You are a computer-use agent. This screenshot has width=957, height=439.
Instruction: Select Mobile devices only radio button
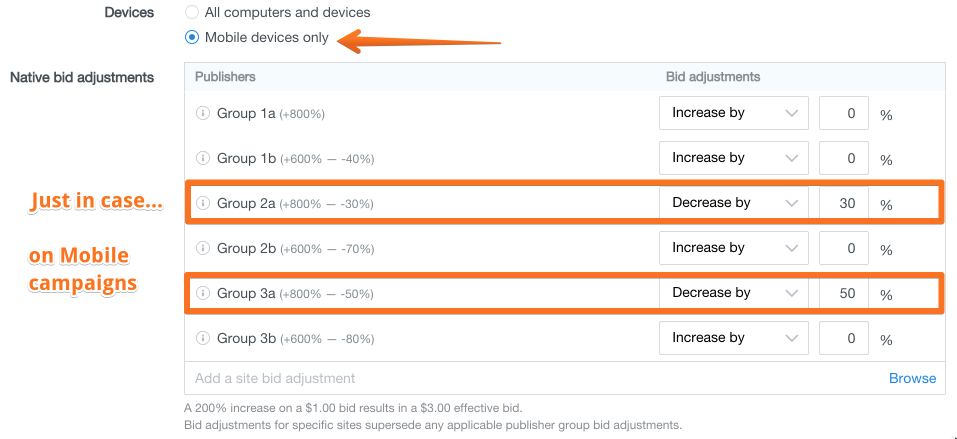click(192, 37)
